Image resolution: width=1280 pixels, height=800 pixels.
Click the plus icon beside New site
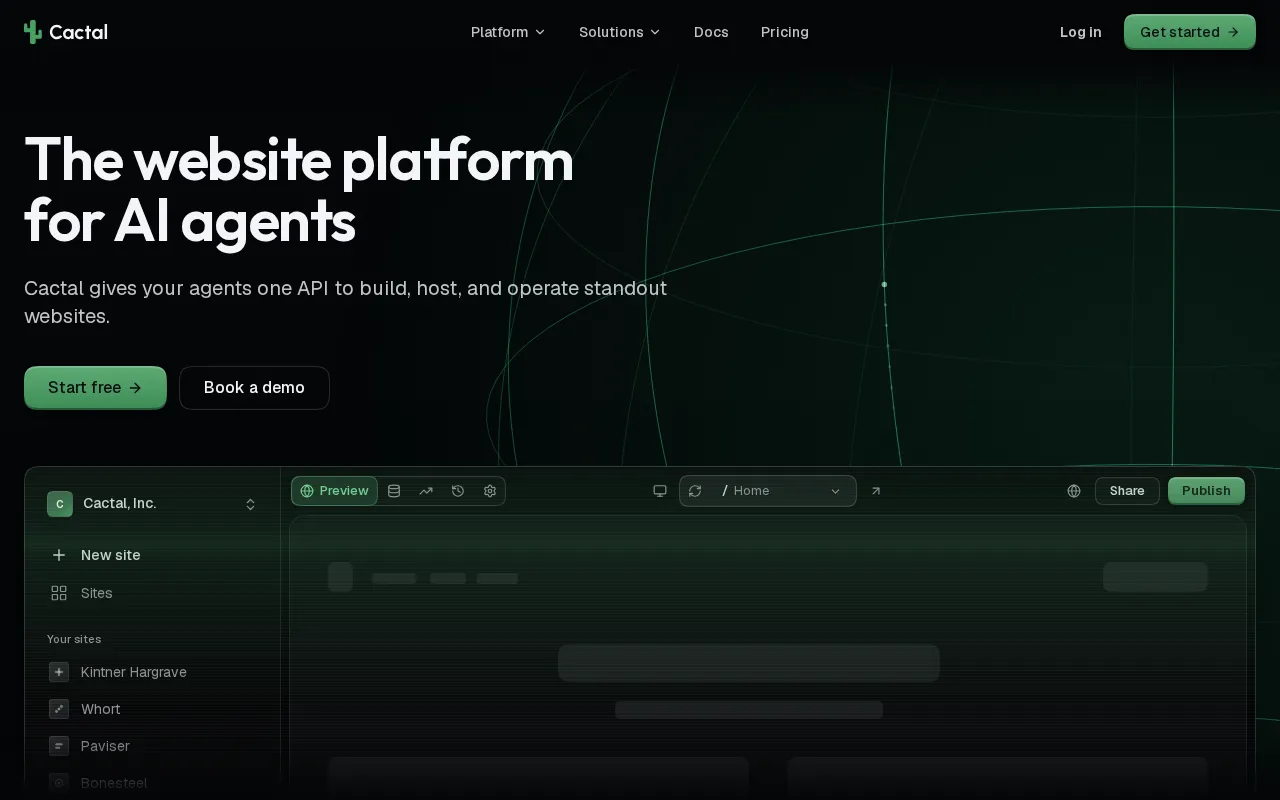tap(59, 555)
